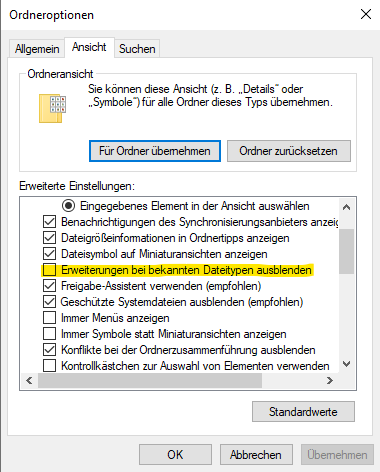Switch to the Allgemein tab
Image resolution: width=380 pixels, height=472 pixels.
[37, 49]
